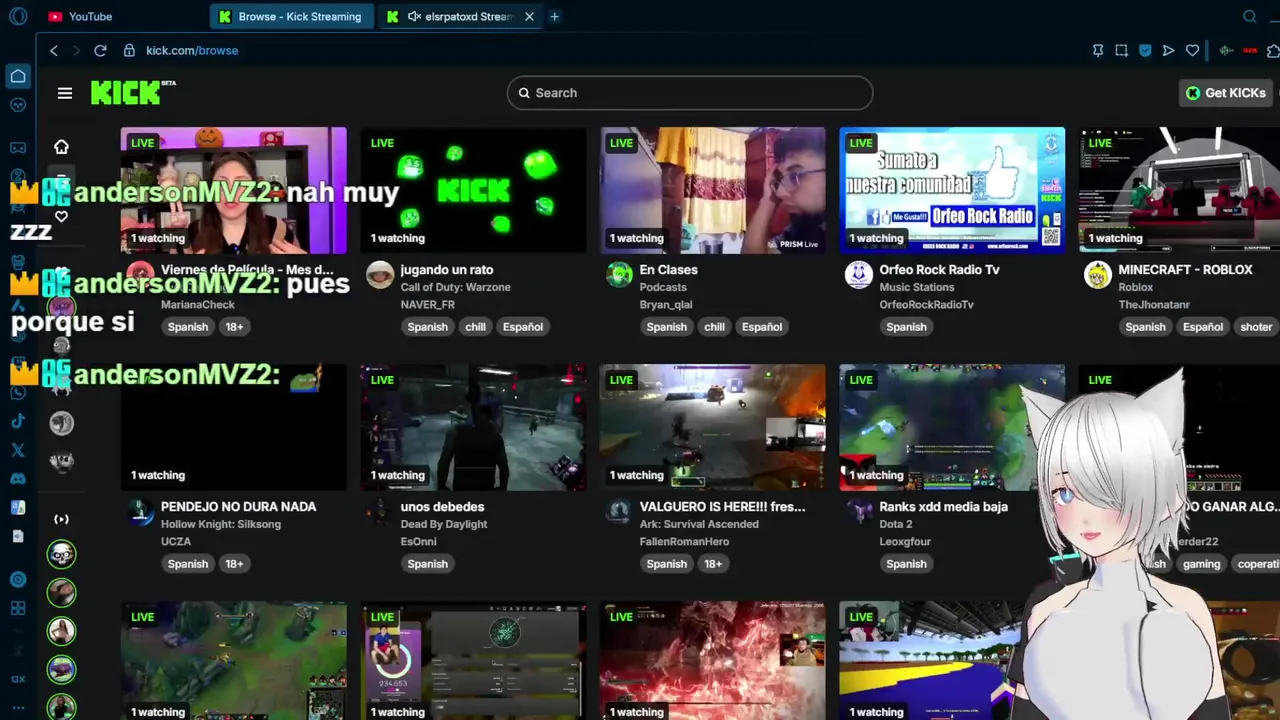Viewport: 1280px width, 720px height.
Task: Click Leoxgfour streamer avatar
Action: [859, 512]
